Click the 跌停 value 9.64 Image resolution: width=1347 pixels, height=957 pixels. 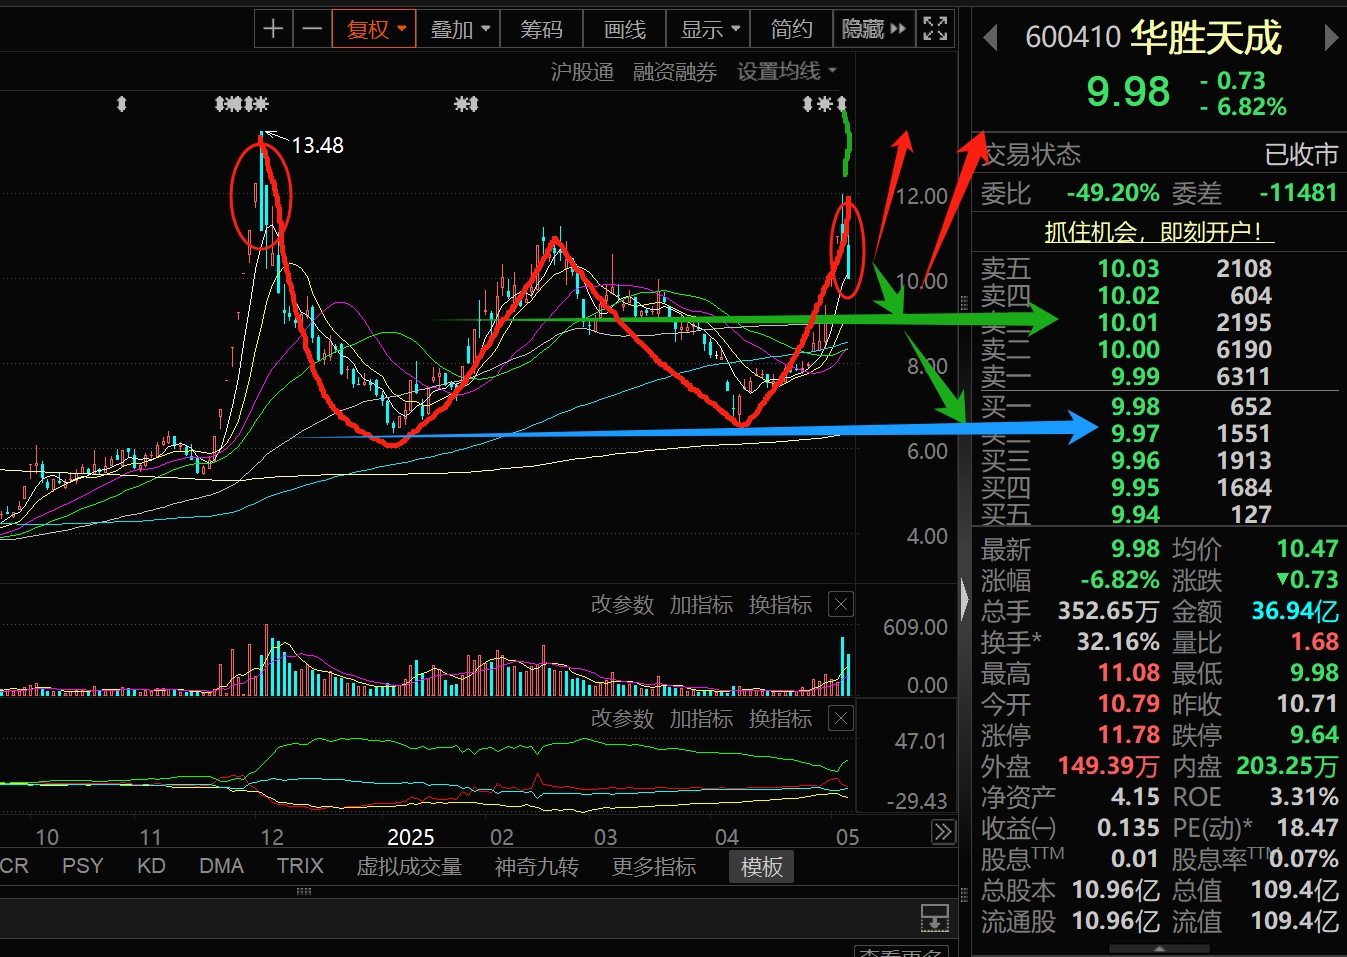click(1314, 735)
